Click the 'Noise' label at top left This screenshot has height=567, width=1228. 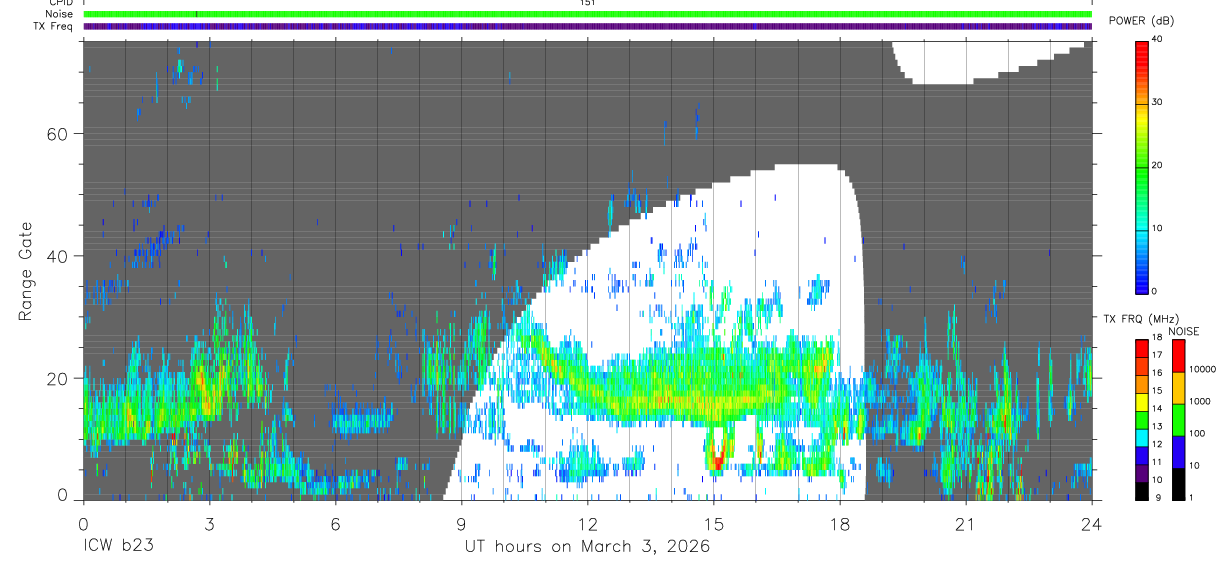60,14
